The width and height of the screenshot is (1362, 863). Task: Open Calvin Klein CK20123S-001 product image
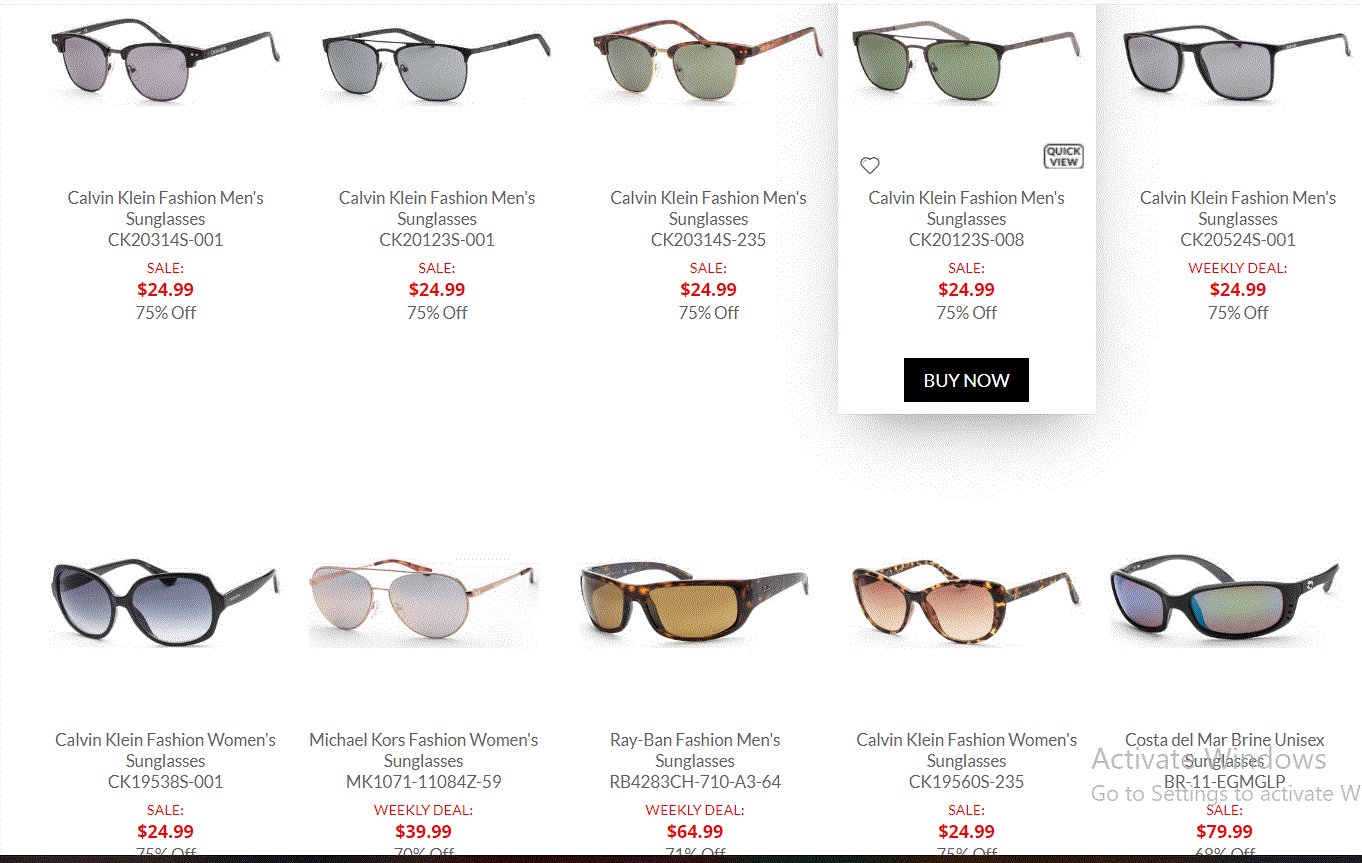pos(437,62)
